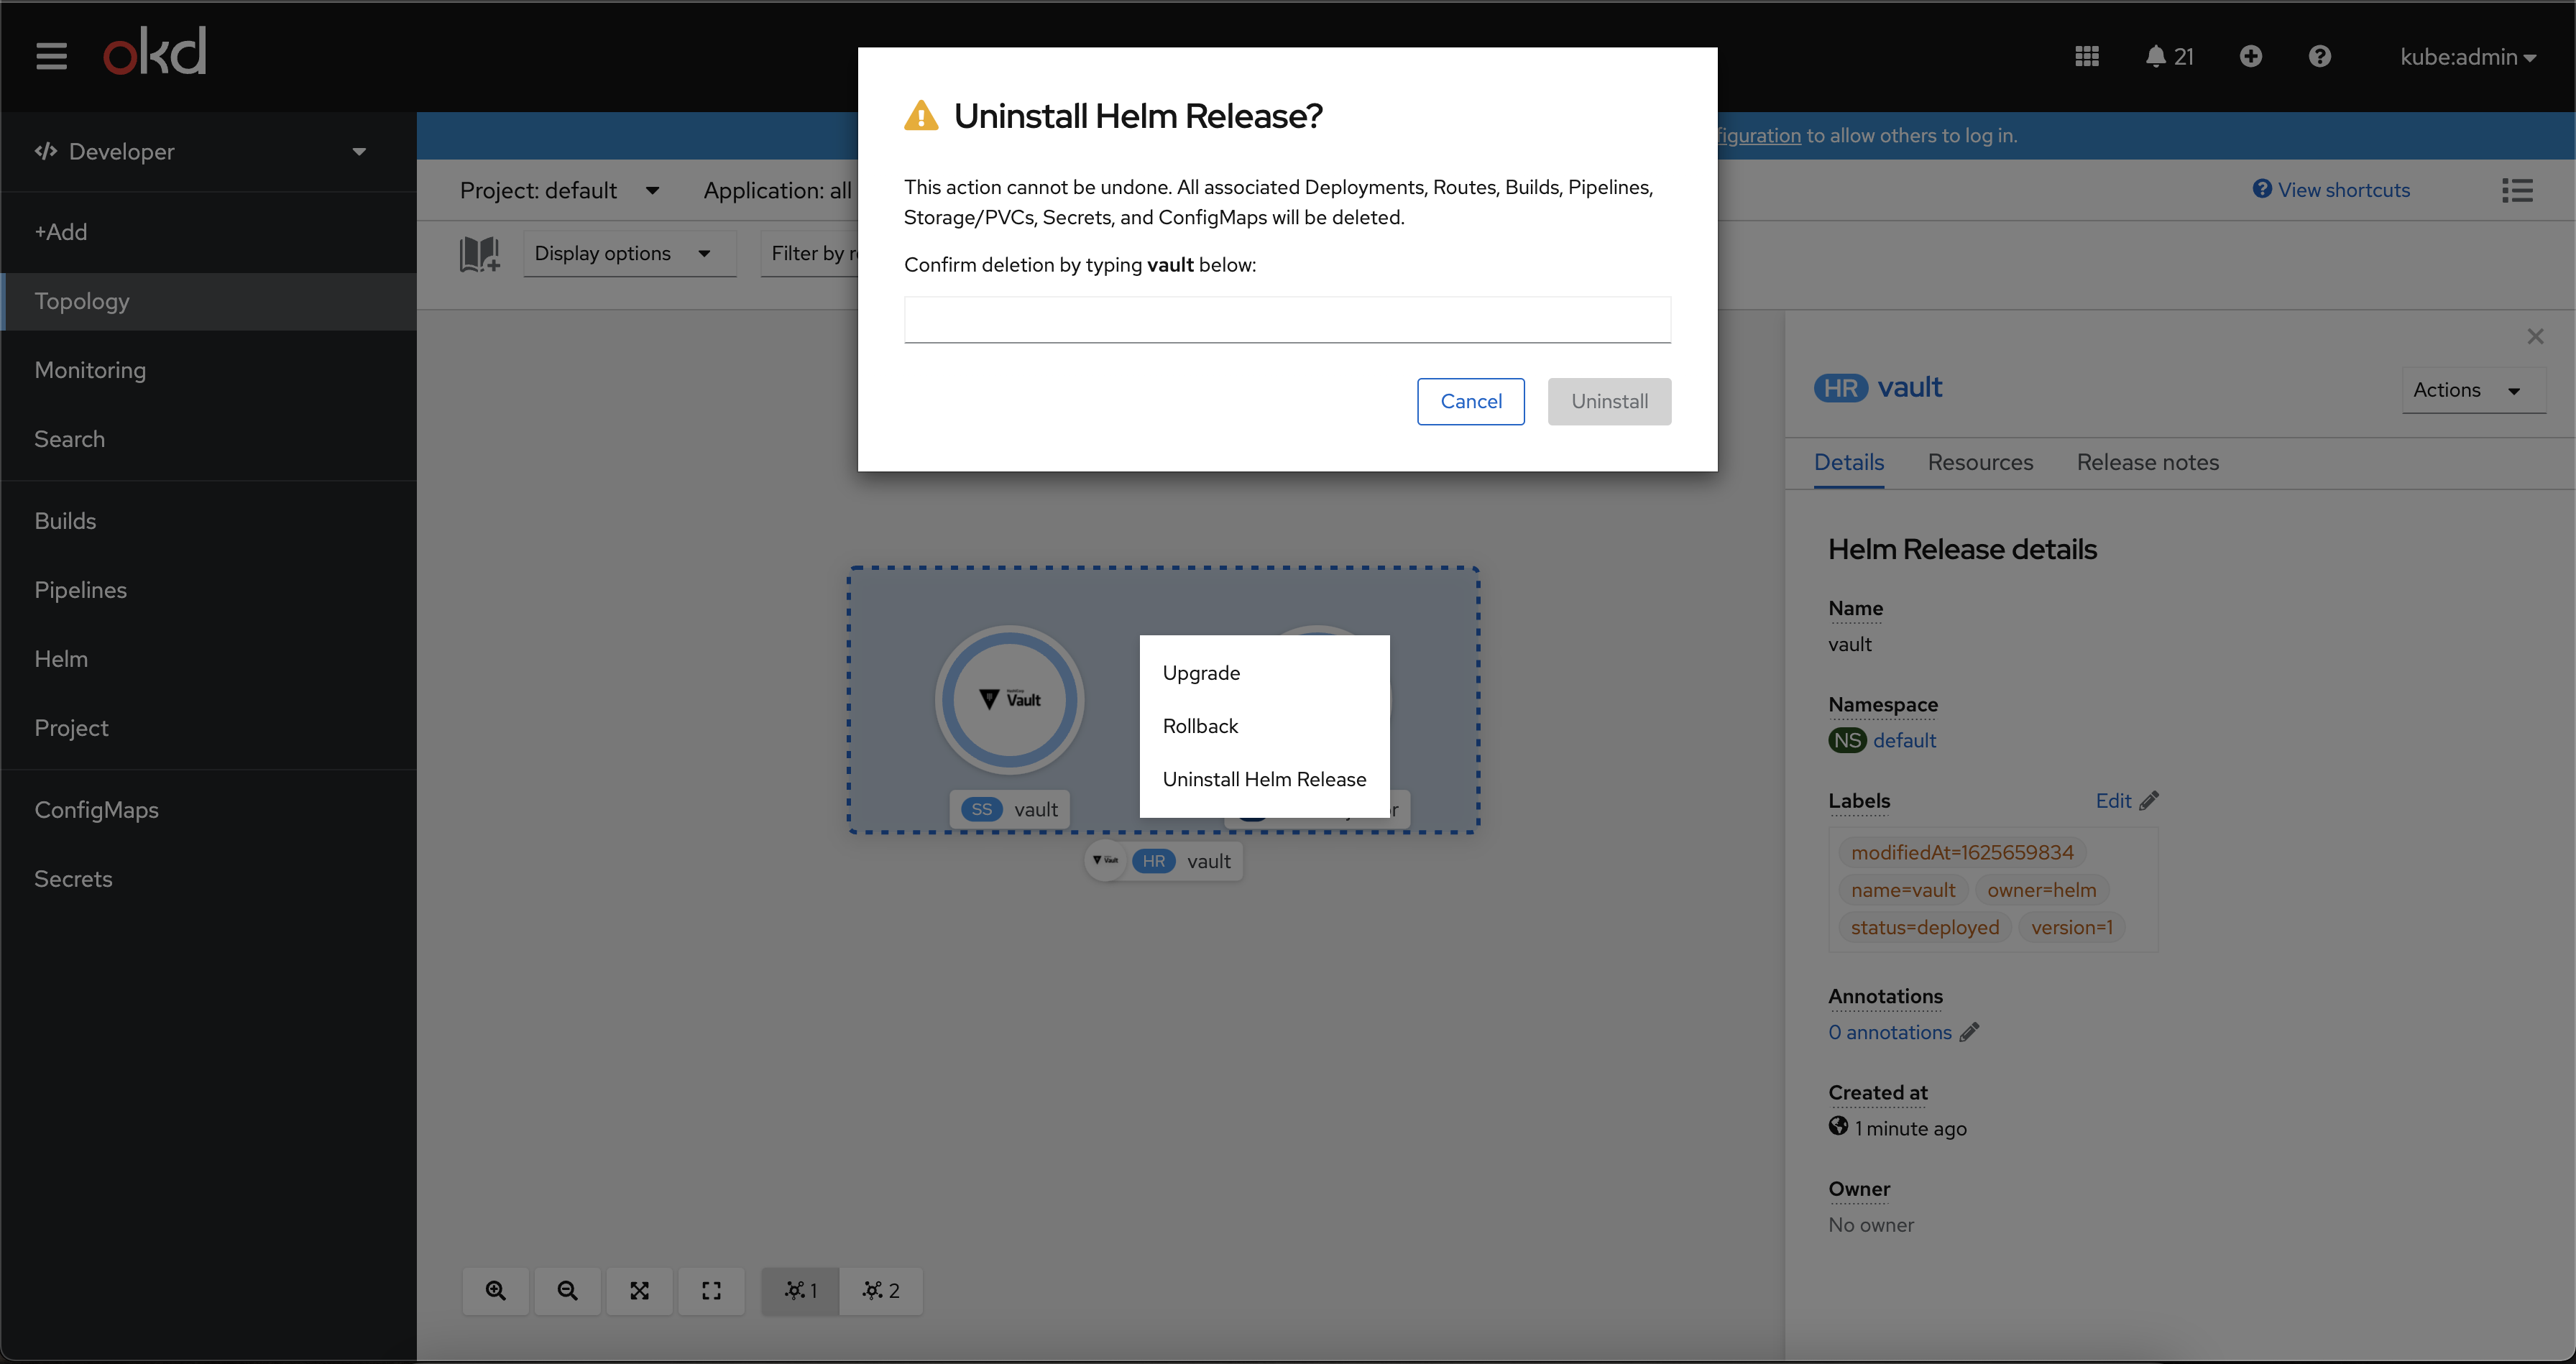2576x1364 pixels.
Task: Click the Cancel button in dialog
Action: pyautogui.click(x=1470, y=401)
